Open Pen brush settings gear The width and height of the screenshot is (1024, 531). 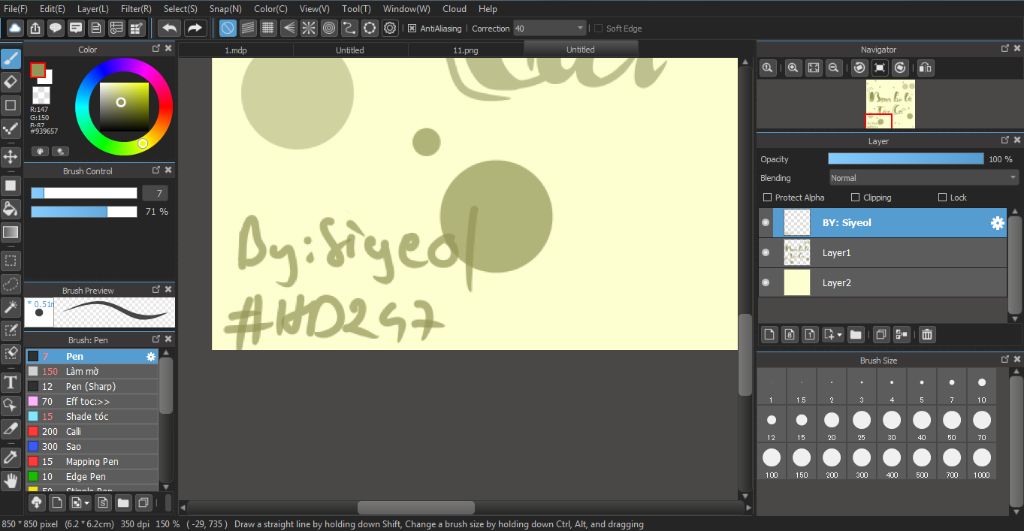click(151, 357)
